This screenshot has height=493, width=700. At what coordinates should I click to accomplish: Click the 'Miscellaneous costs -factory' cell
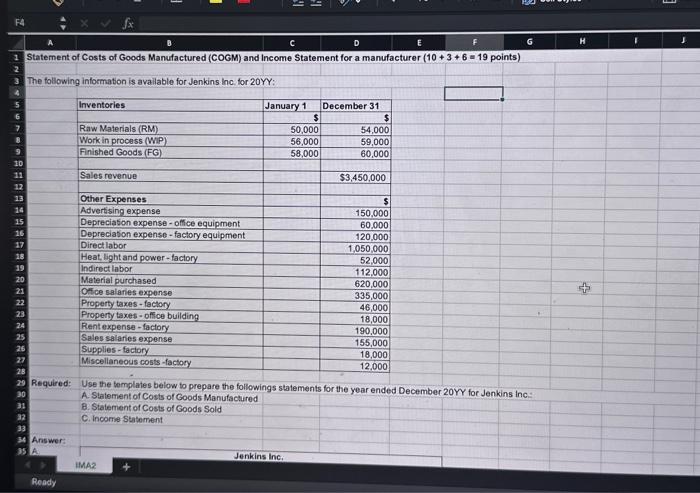pos(172,362)
